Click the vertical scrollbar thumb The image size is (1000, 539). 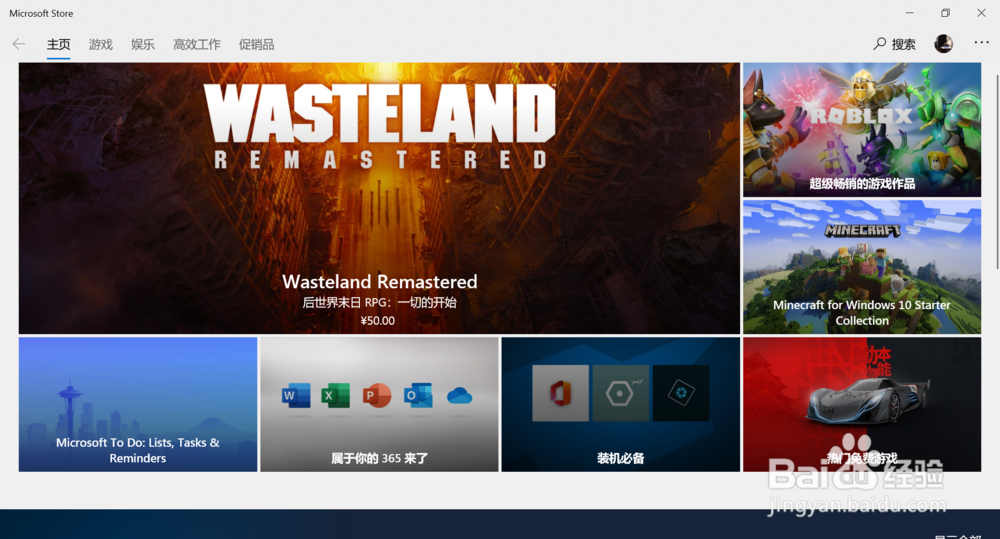pos(996,171)
